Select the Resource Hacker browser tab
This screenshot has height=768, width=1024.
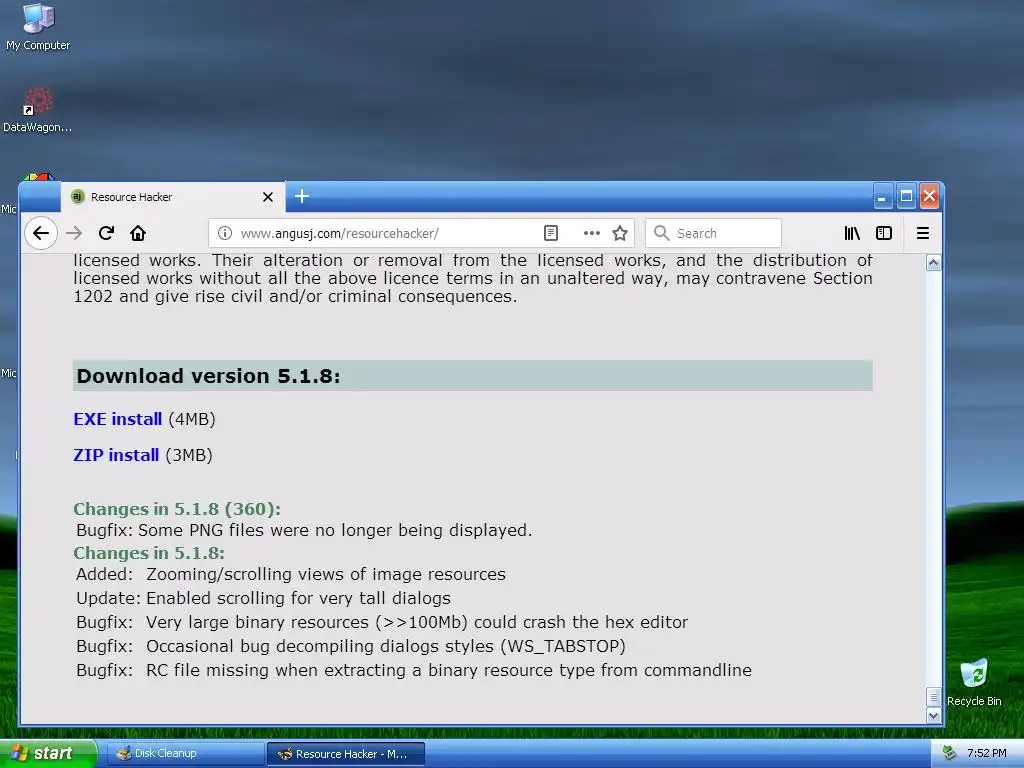click(173, 197)
